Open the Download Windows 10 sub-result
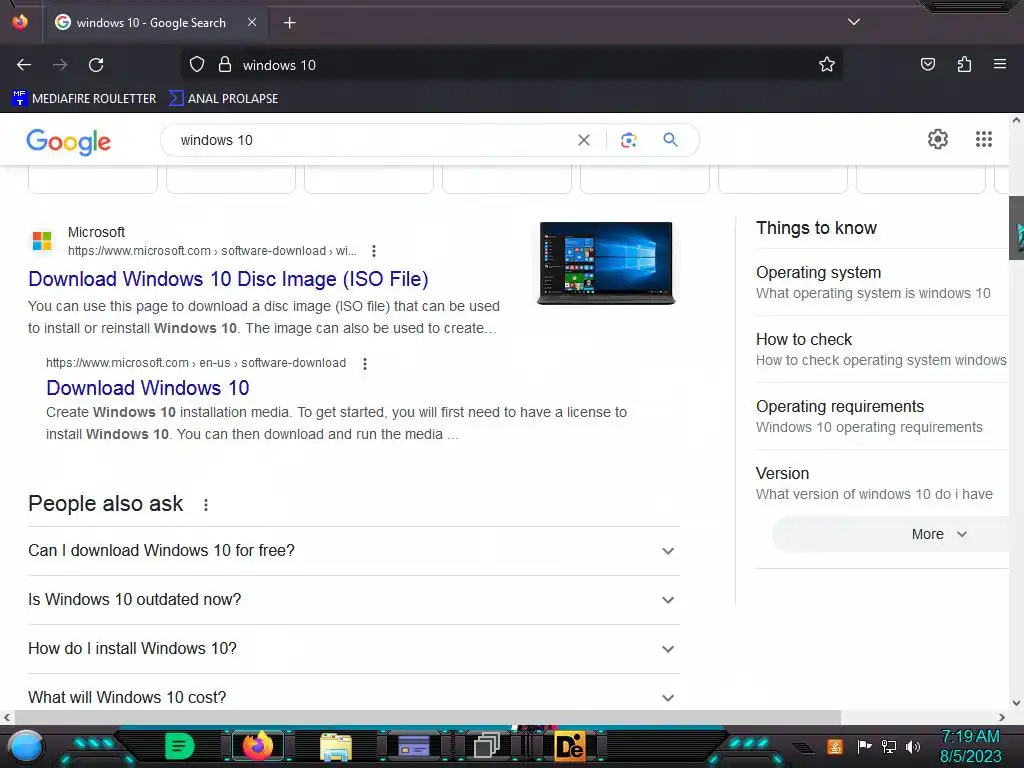The image size is (1024, 768). click(148, 388)
